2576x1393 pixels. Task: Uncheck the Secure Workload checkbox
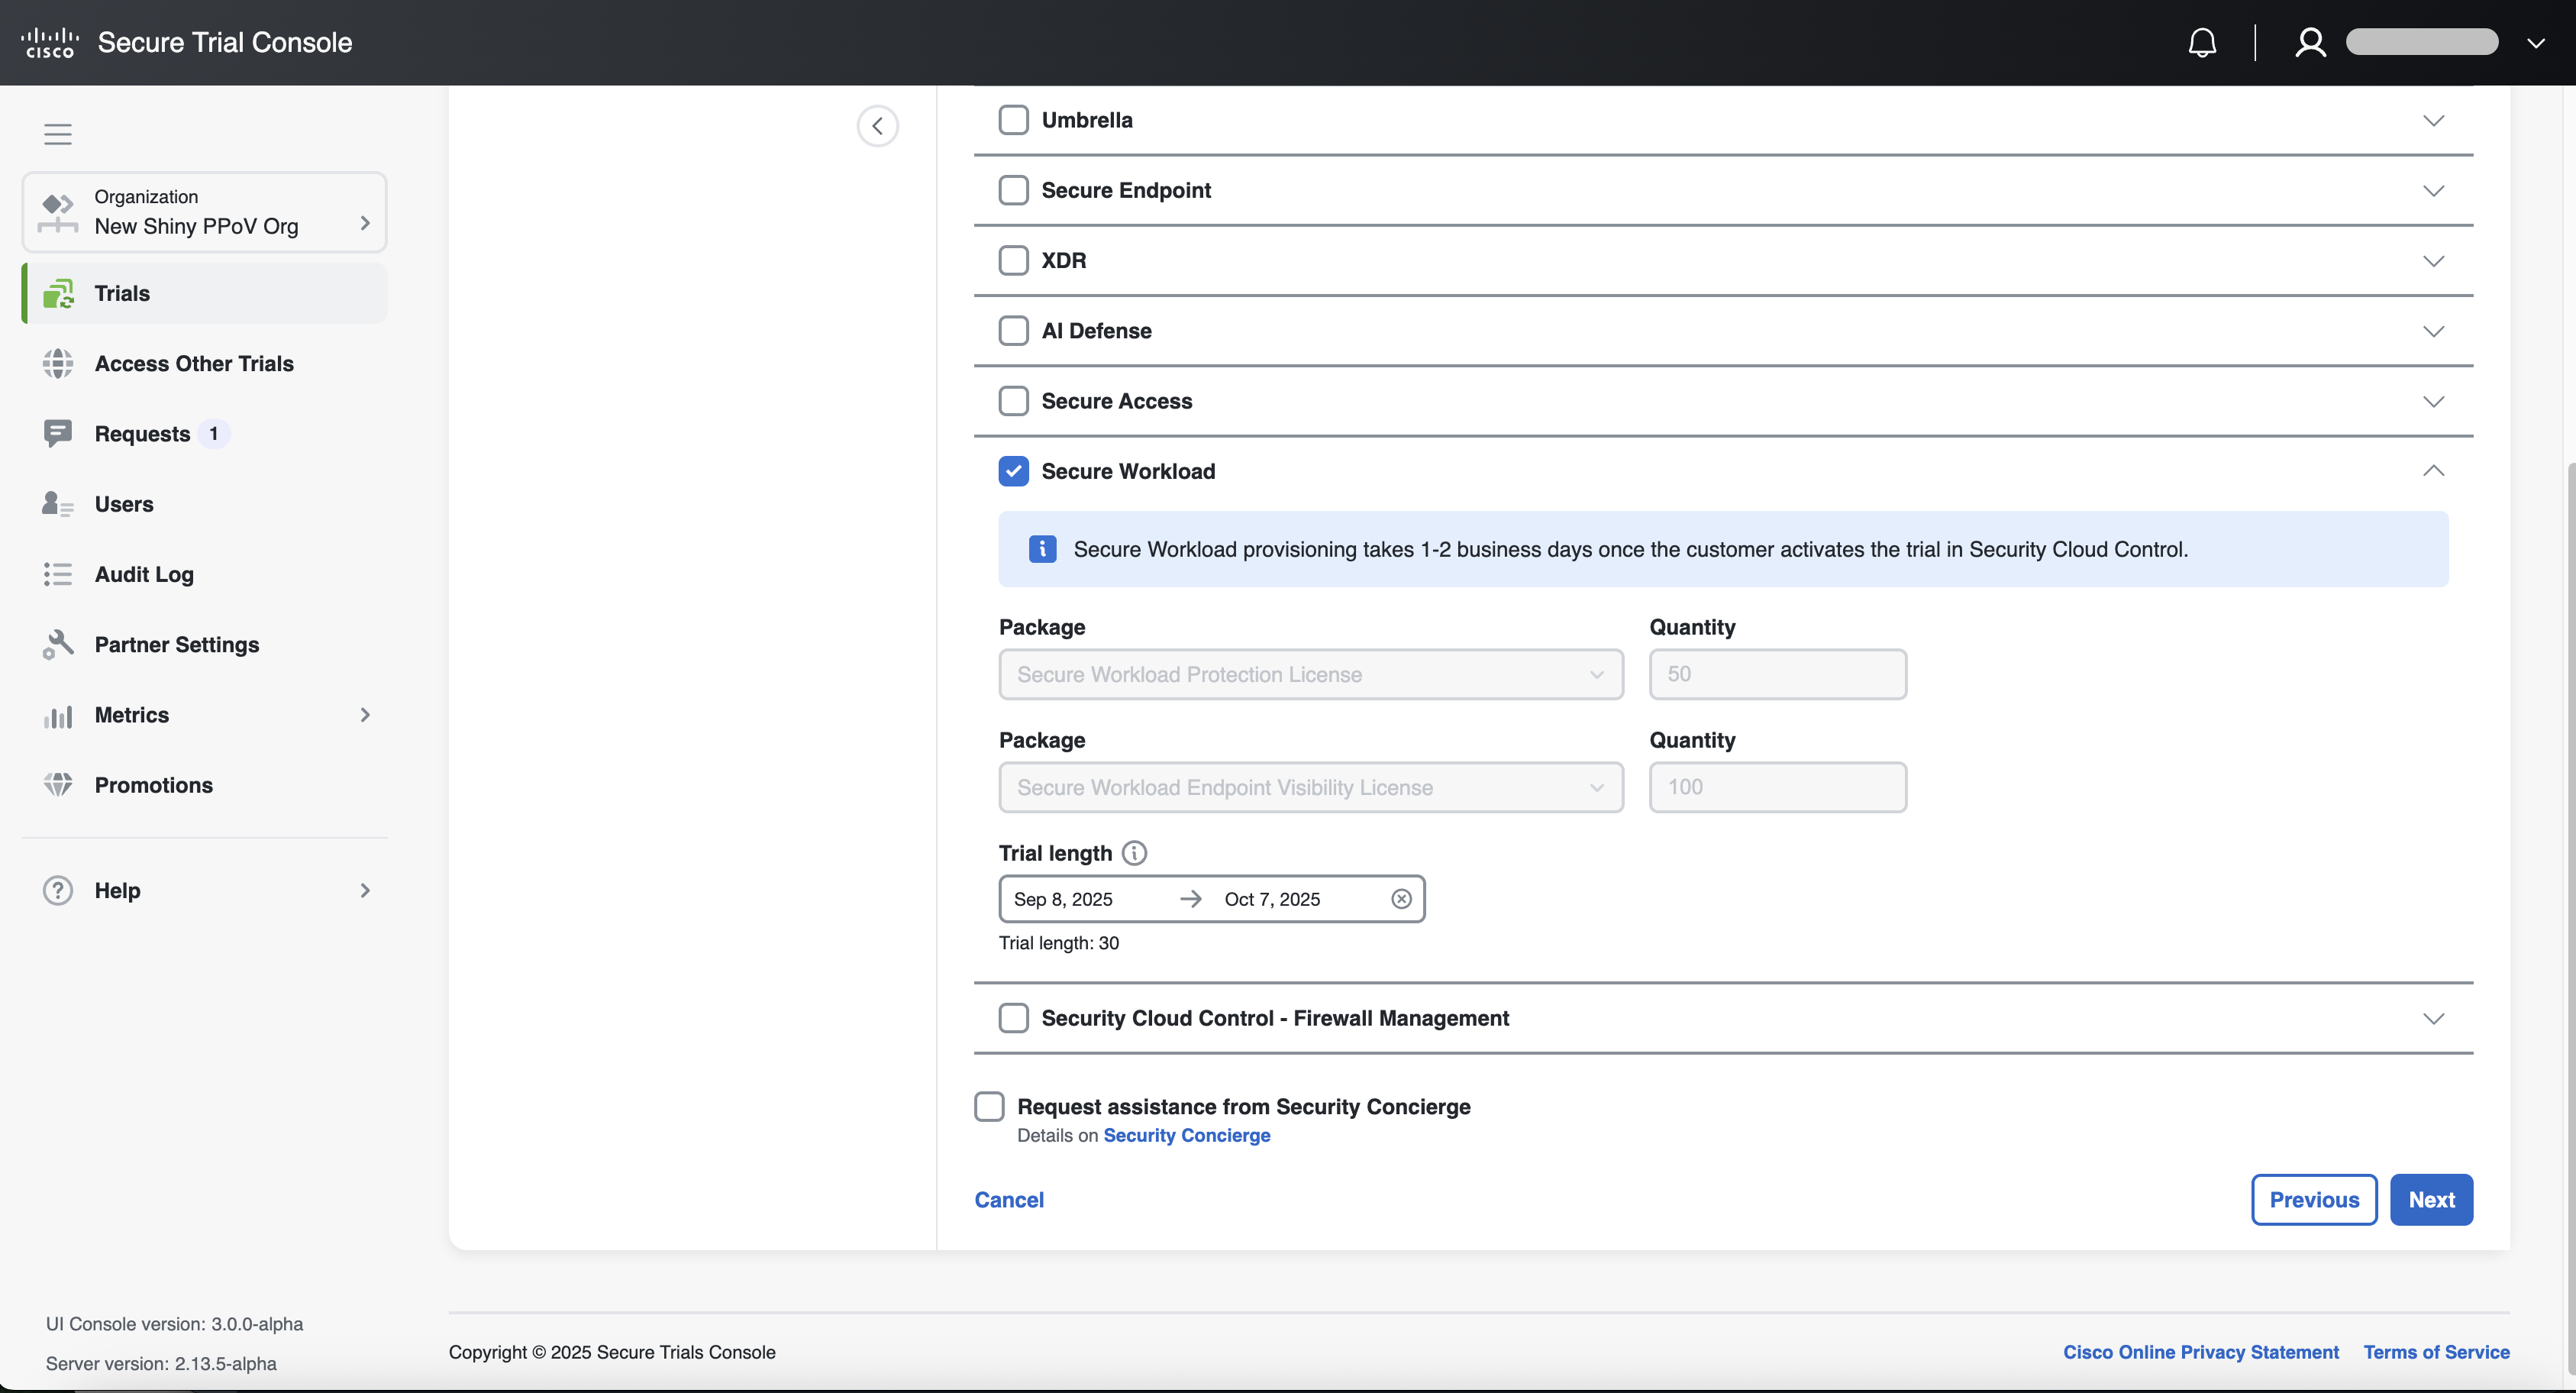click(x=1013, y=471)
